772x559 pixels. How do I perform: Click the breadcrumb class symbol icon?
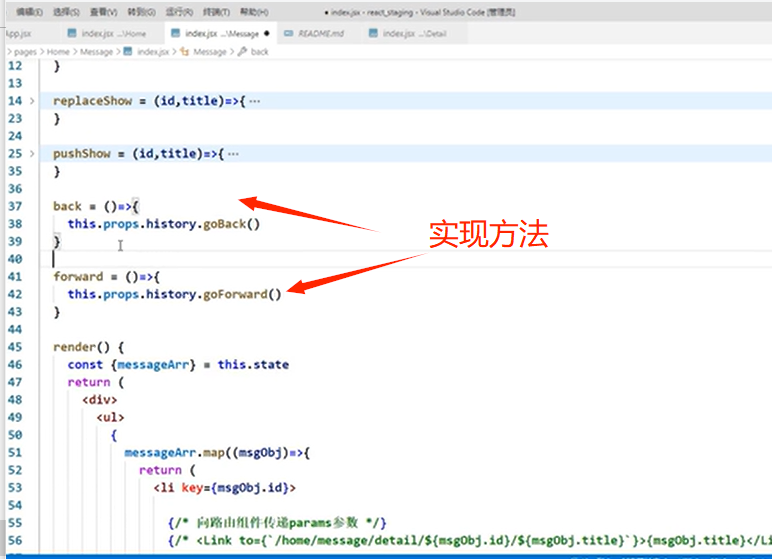185,51
